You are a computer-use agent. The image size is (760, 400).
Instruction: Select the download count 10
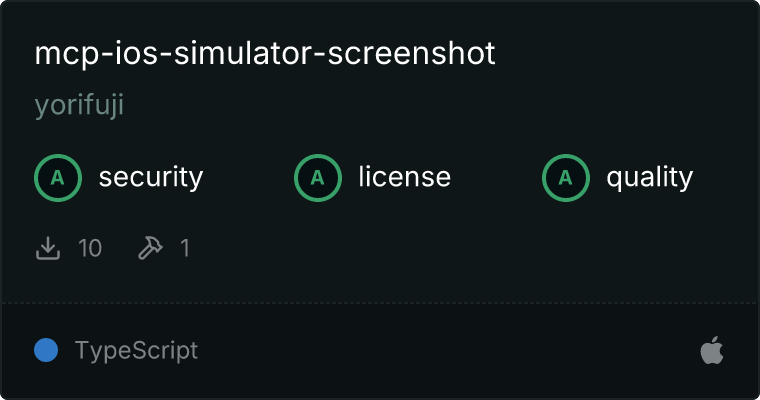click(90, 248)
